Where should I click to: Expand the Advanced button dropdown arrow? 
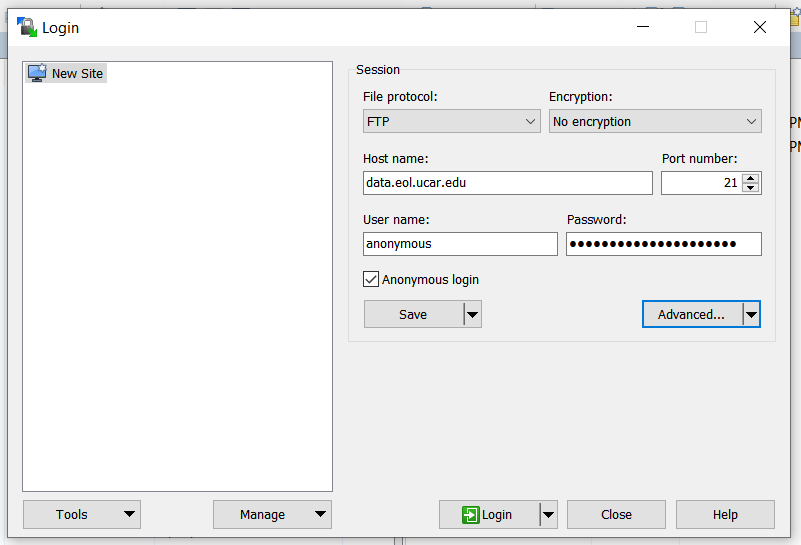click(x=751, y=314)
